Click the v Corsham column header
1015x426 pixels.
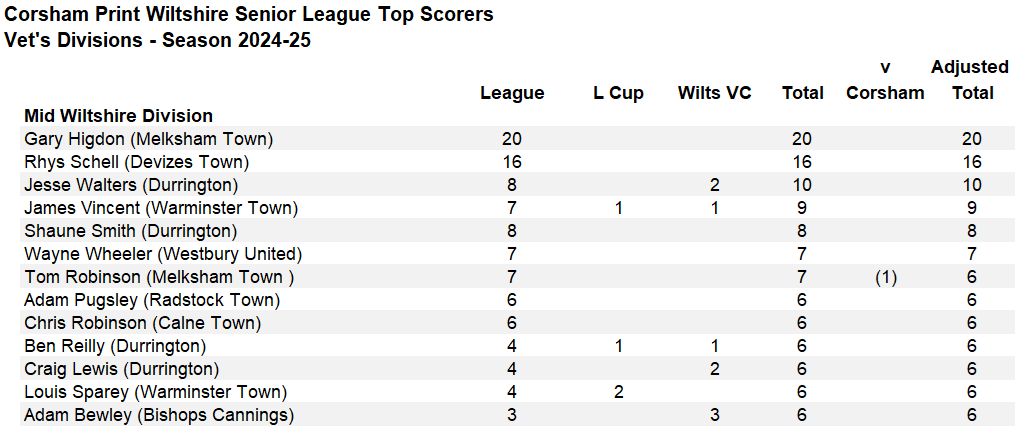click(885, 80)
